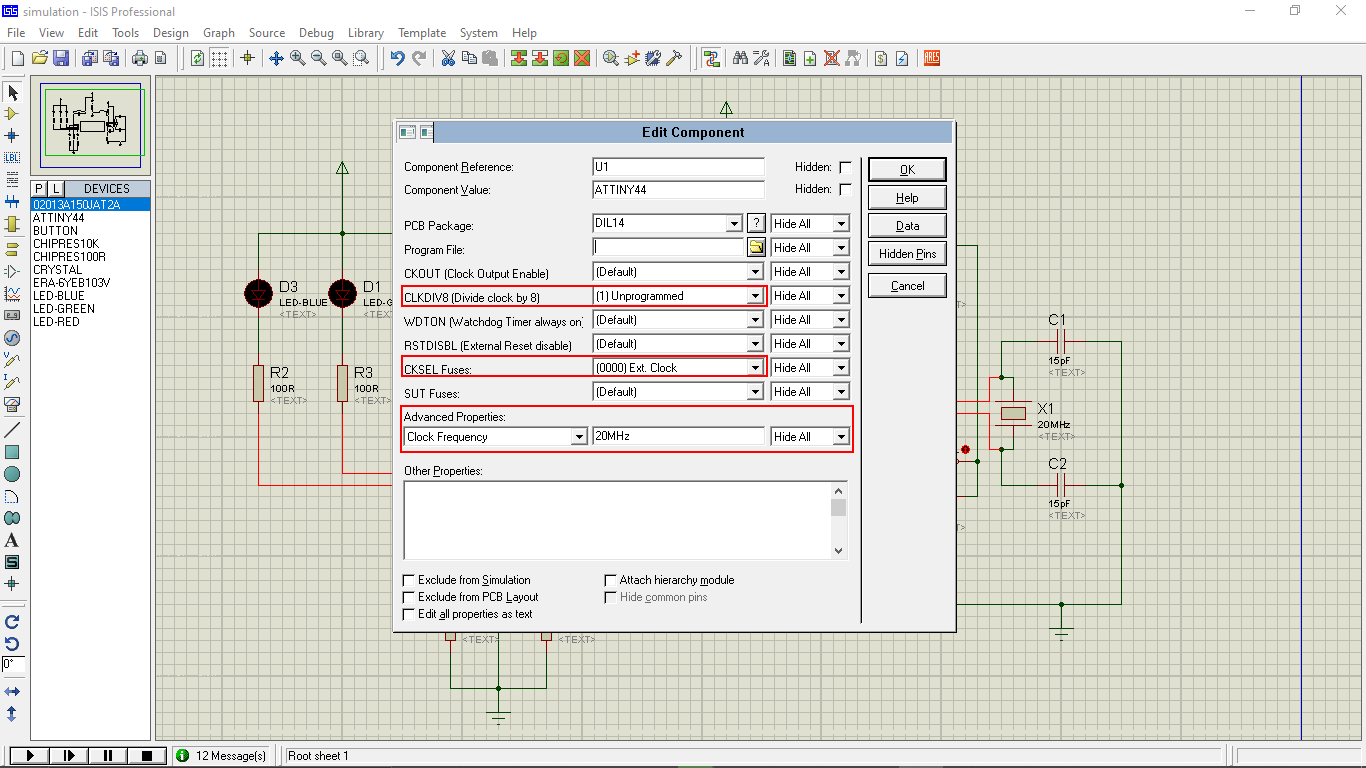Open the Debug menu
The image size is (1366, 768).
(x=317, y=33)
